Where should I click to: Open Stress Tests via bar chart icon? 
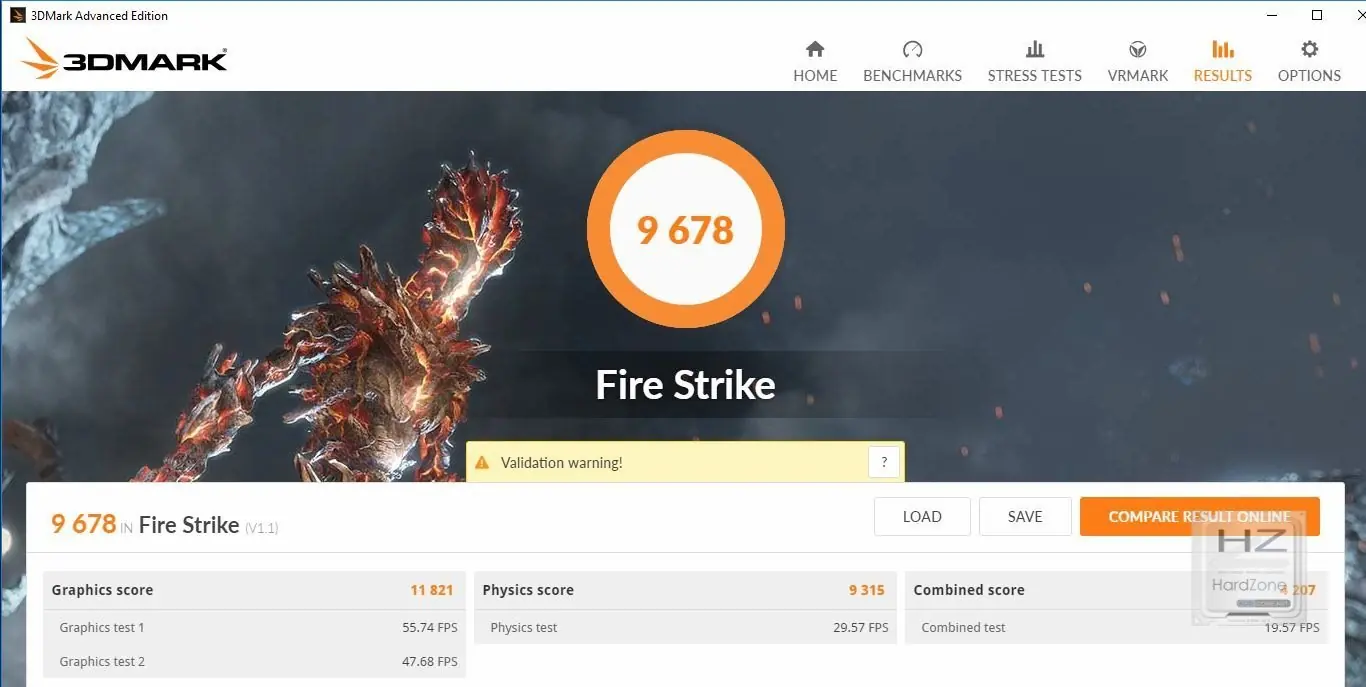(x=1035, y=49)
